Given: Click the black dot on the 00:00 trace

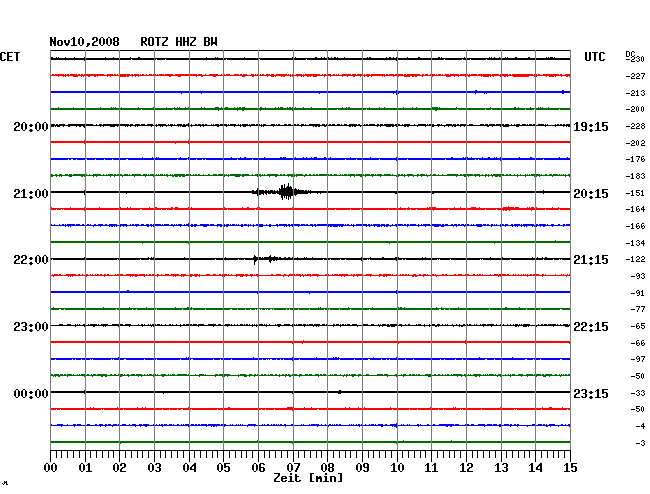Looking at the screenshot, I should point(340,392).
